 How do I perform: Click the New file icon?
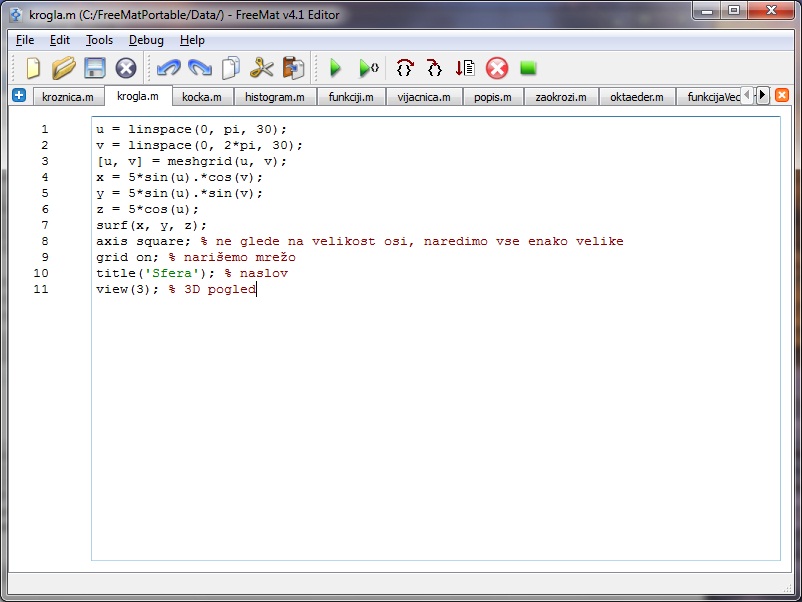tap(34, 68)
